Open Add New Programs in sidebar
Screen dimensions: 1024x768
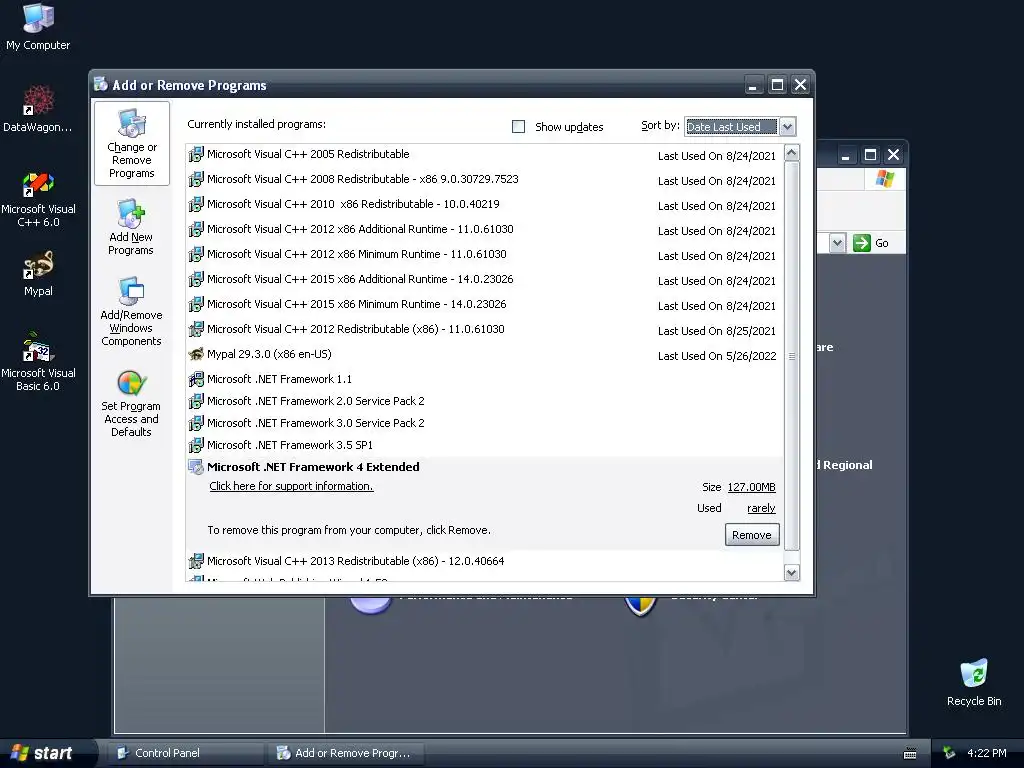pyautogui.click(x=131, y=227)
